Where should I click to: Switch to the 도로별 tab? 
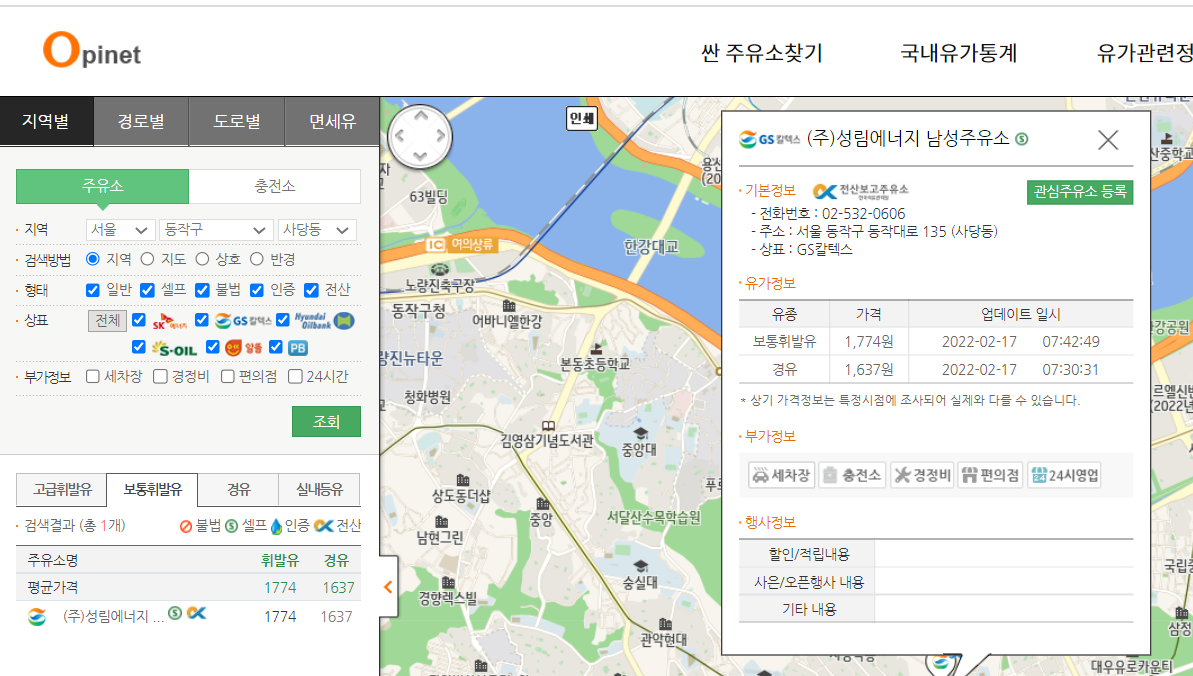[237, 121]
